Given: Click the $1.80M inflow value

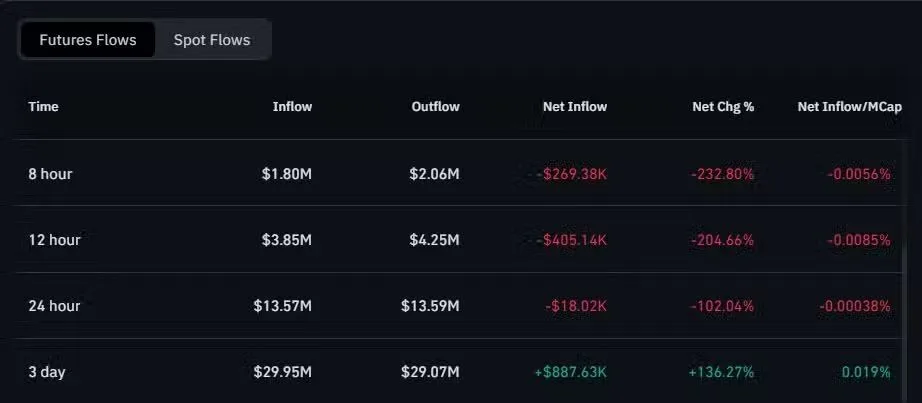Looking at the screenshot, I should [x=288, y=174].
